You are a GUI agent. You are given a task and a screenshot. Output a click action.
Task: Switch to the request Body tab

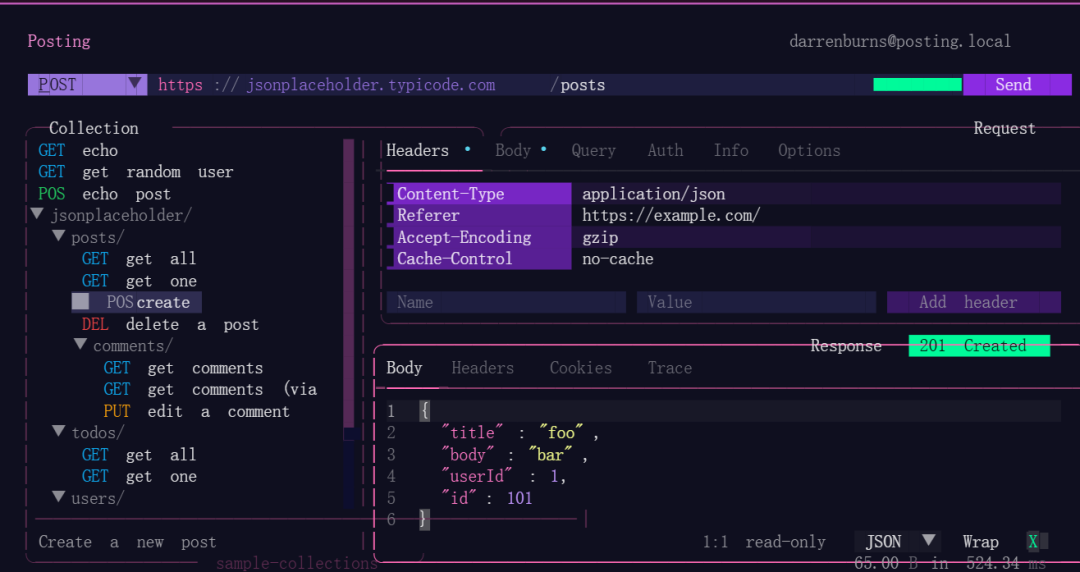pos(513,150)
